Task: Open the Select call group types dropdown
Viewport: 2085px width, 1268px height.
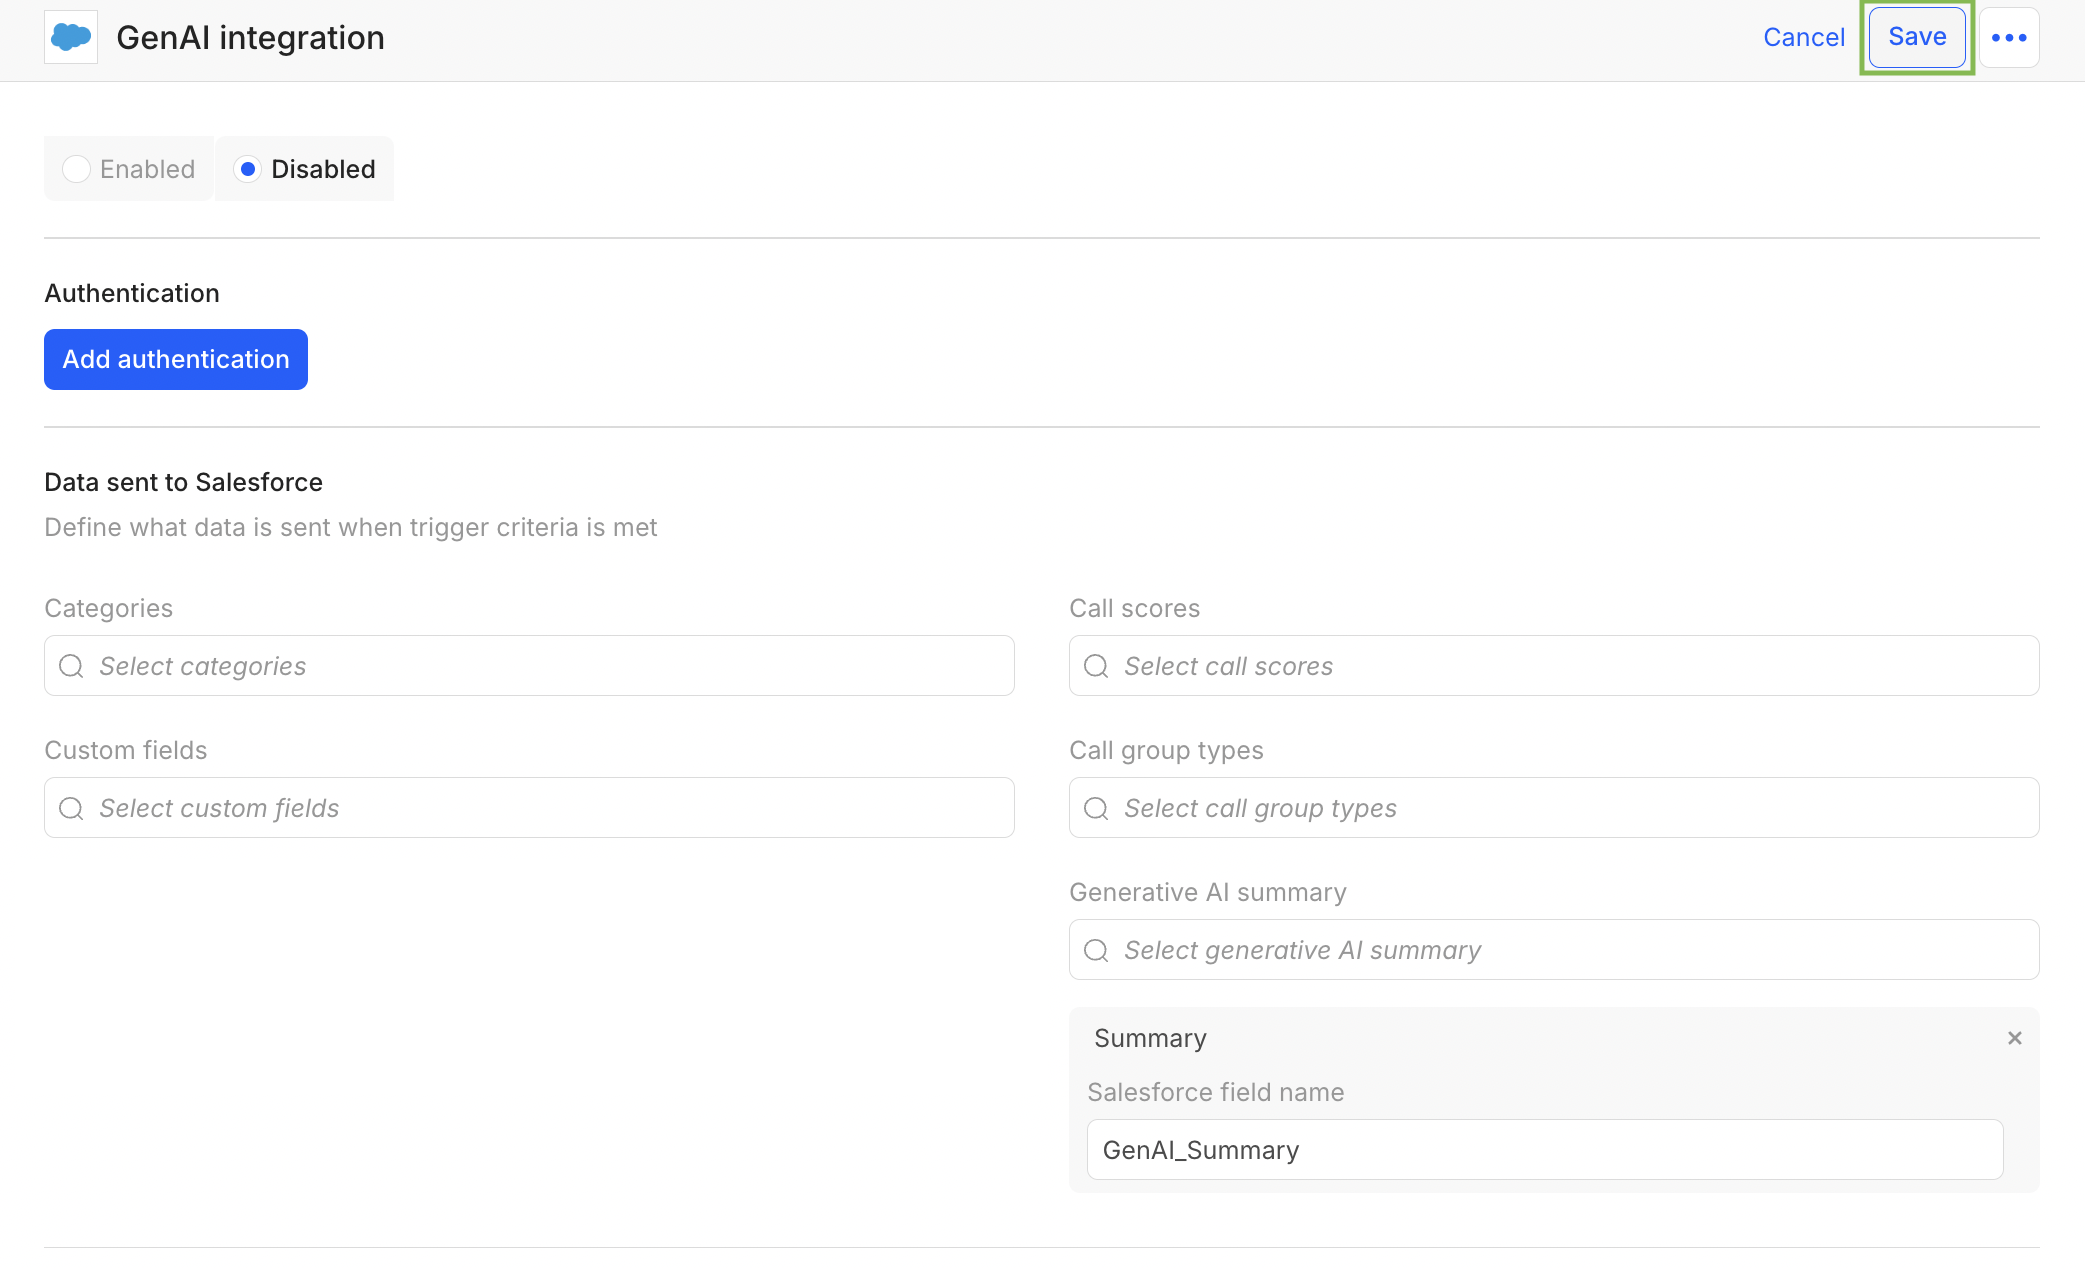Action: pyautogui.click(x=1554, y=808)
